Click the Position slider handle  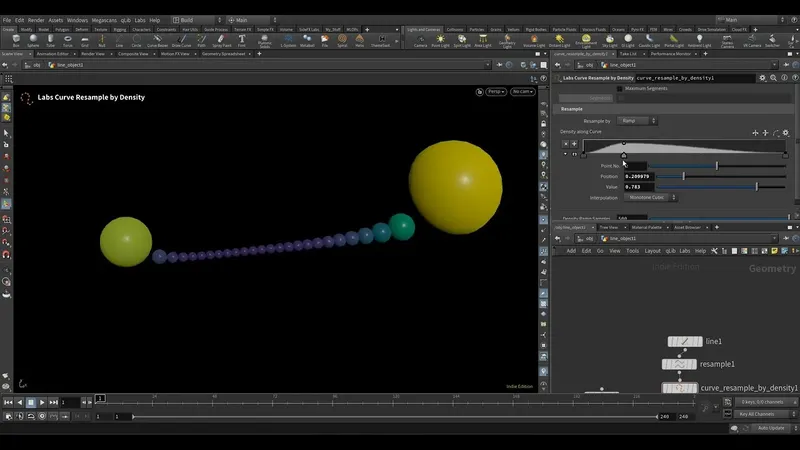(x=684, y=176)
